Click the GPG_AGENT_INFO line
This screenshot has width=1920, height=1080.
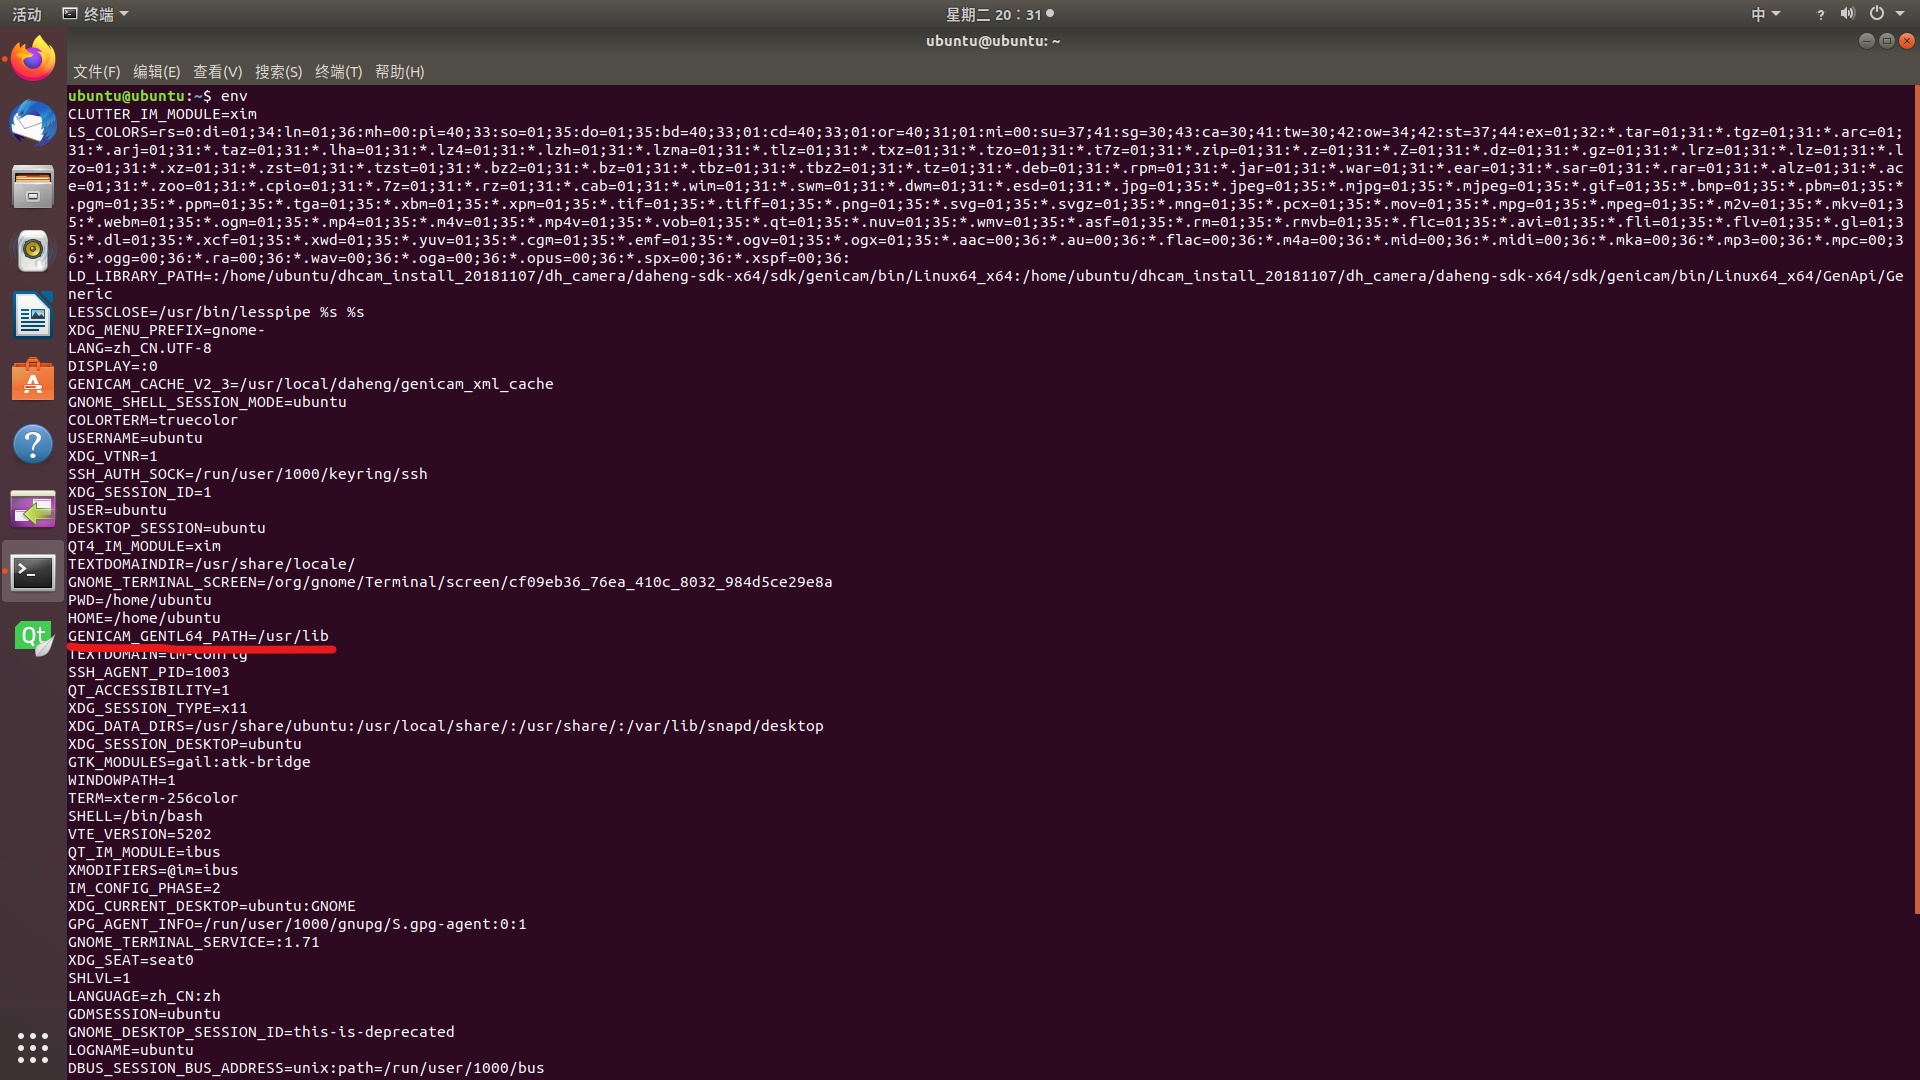[297, 924]
